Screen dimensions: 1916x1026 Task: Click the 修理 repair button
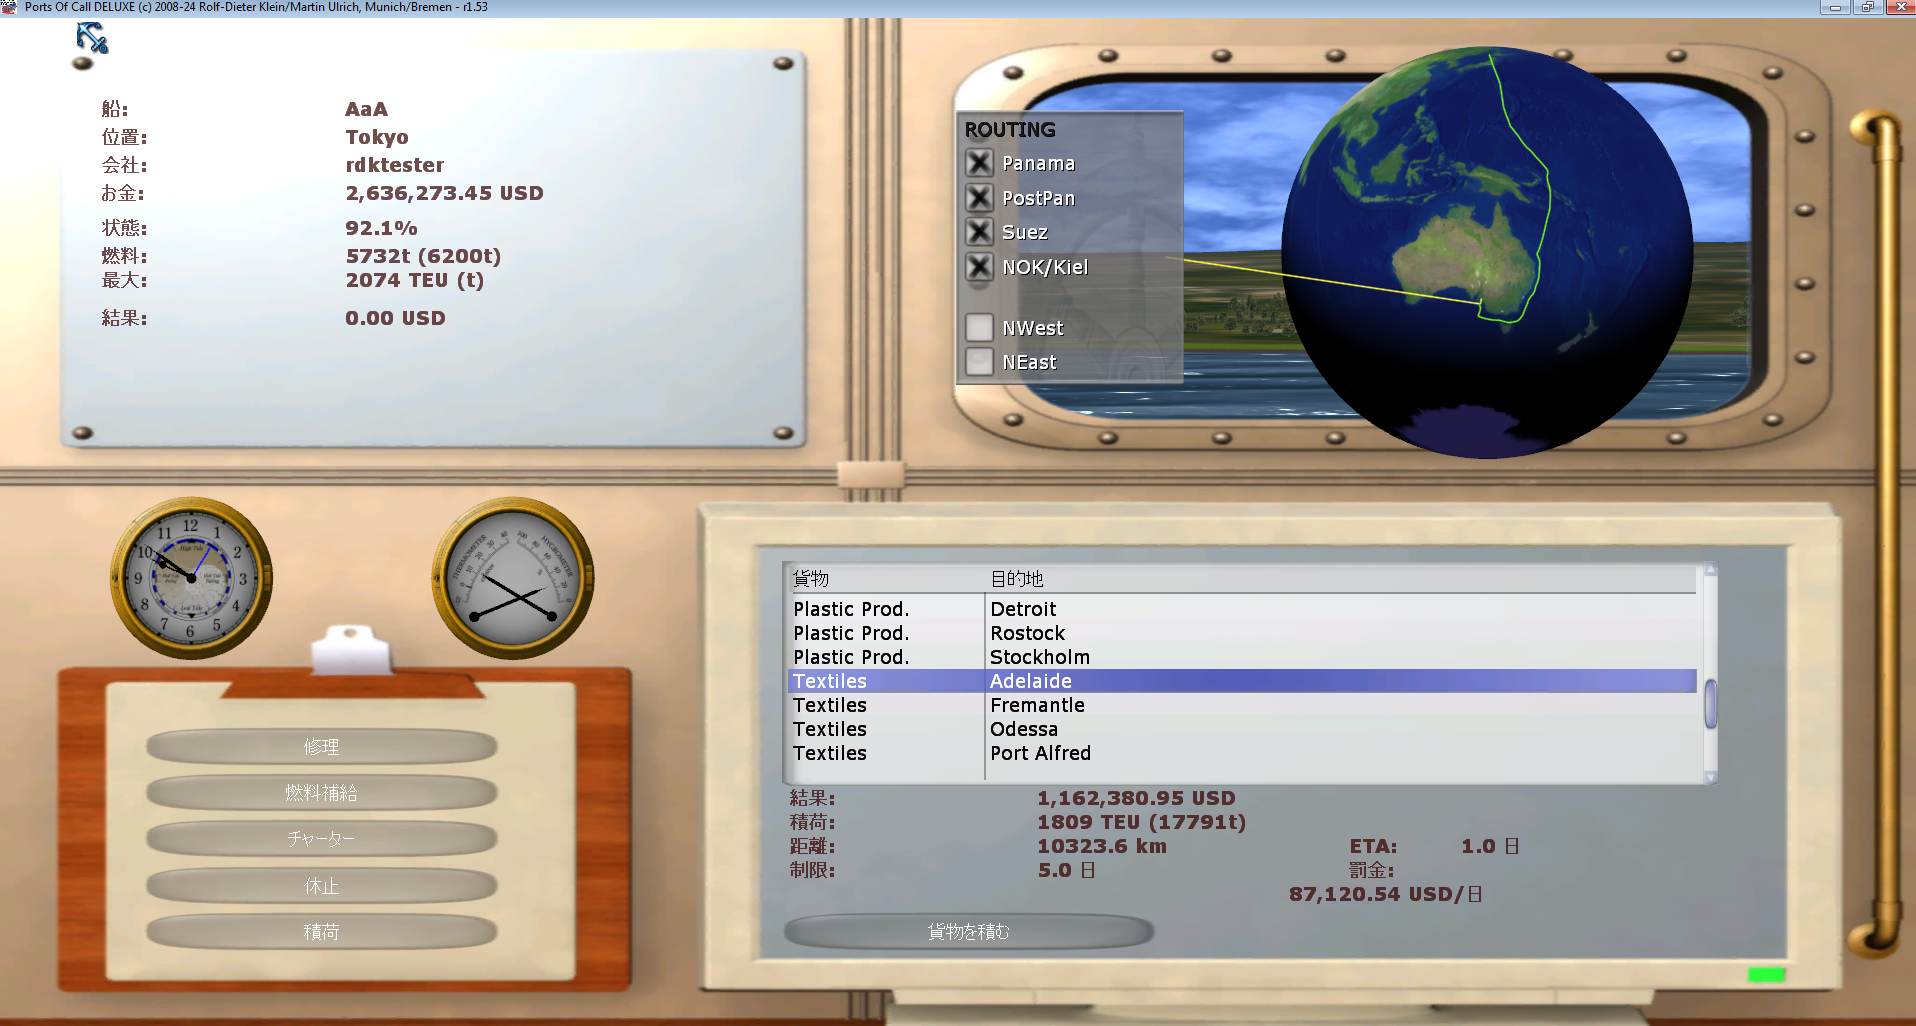321,746
